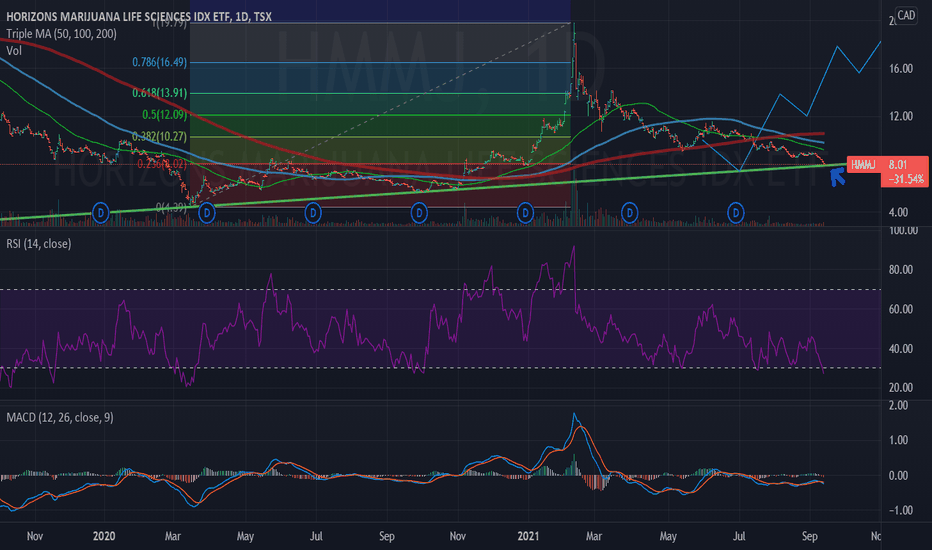This screenshot has width=932, height=550.
Task: Click dividend marker D between Sep and Nov 2020
Action: tap(419, 212)
